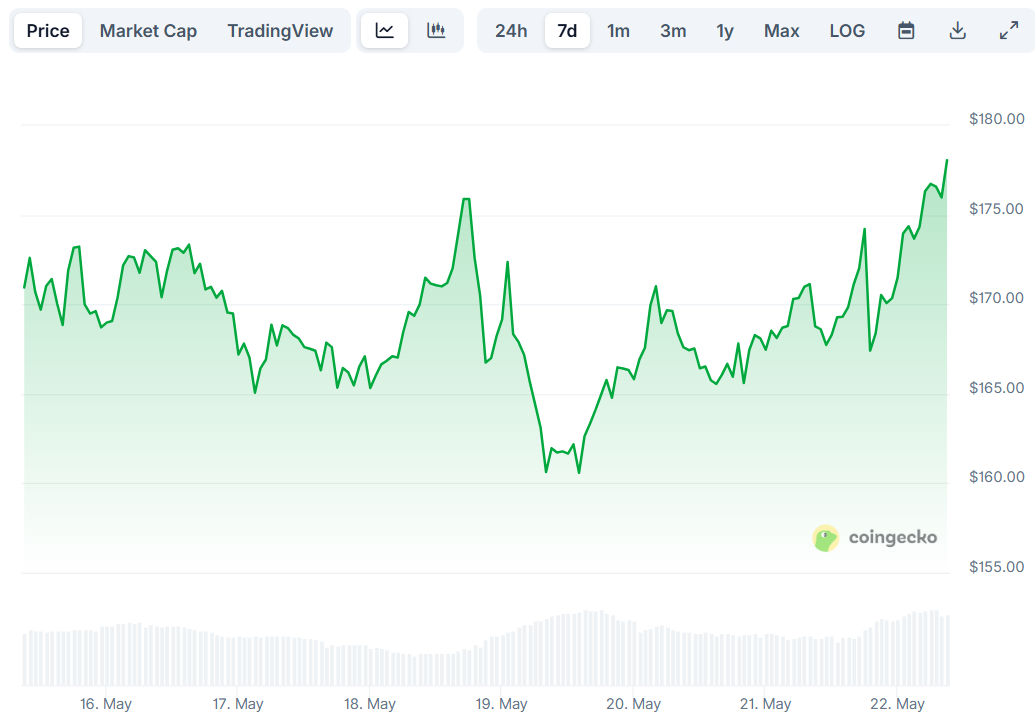Screen dimensions: 1035x717
Task: Click the 18. May date label
Action: pyautogui.click(x=370, y=704)
